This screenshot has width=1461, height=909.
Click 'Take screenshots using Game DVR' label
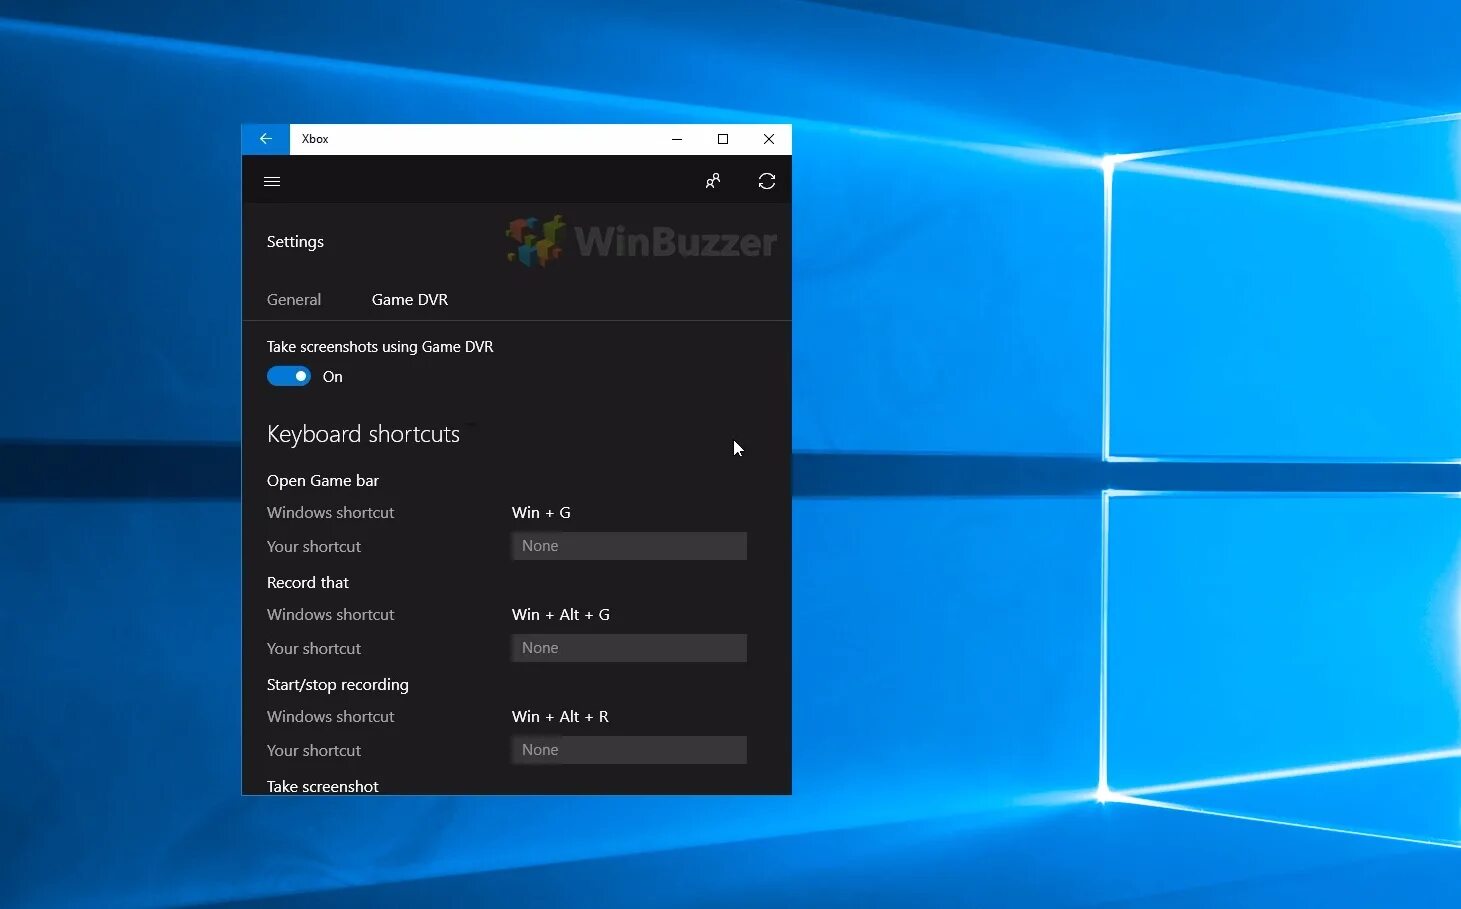[x=380, y=347]
